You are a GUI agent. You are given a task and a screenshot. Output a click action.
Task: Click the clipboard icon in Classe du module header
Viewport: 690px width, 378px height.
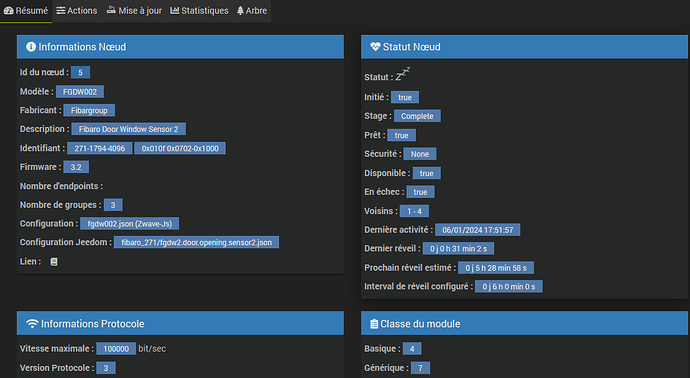[374, 324]
